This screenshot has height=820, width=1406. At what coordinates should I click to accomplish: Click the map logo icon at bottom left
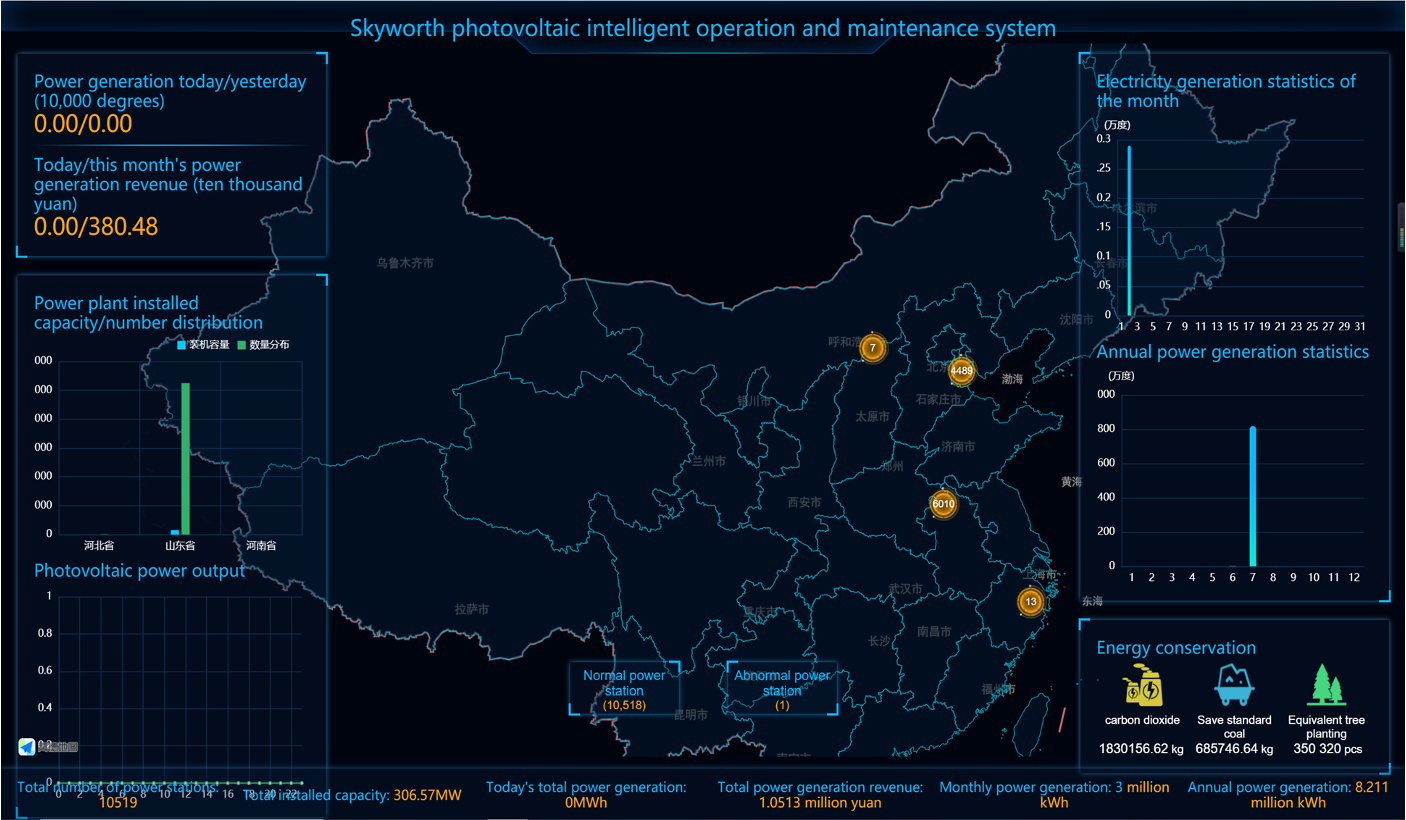27,747
